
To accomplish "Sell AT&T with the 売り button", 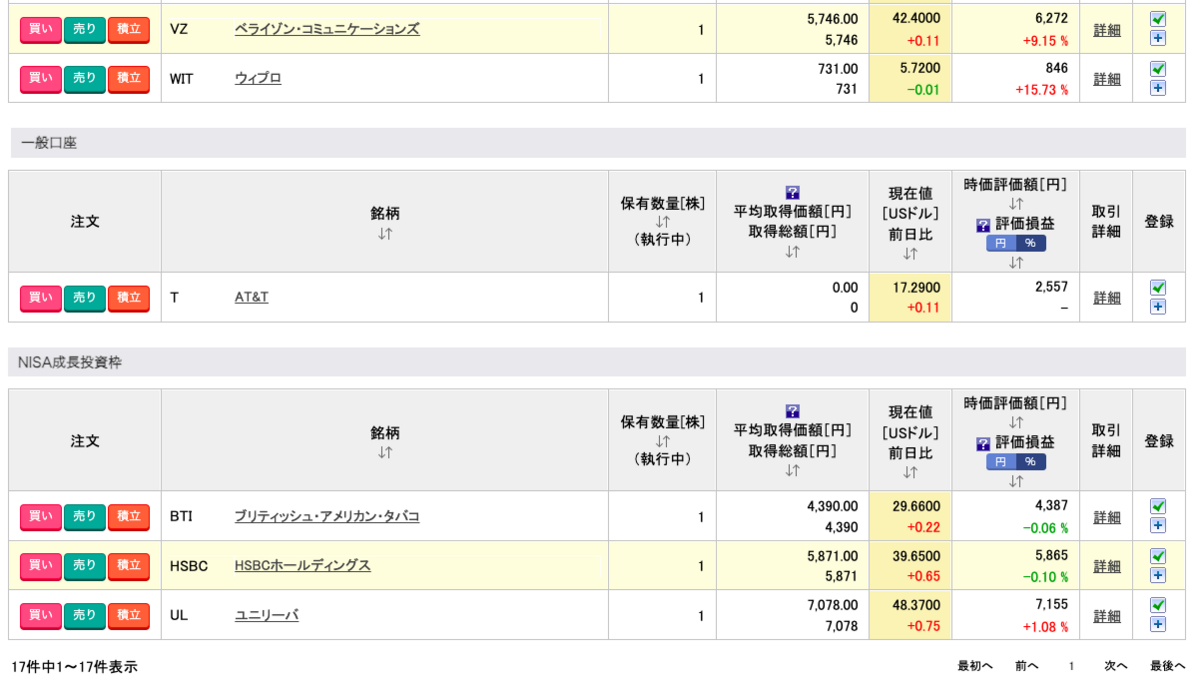I will coord(85,298).
